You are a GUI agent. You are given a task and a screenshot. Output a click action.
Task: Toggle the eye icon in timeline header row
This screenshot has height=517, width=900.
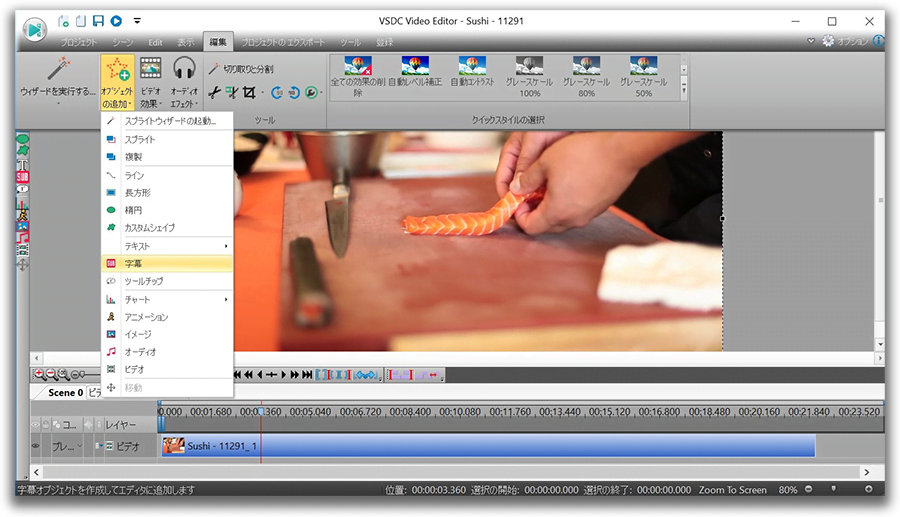pos(35,425)
